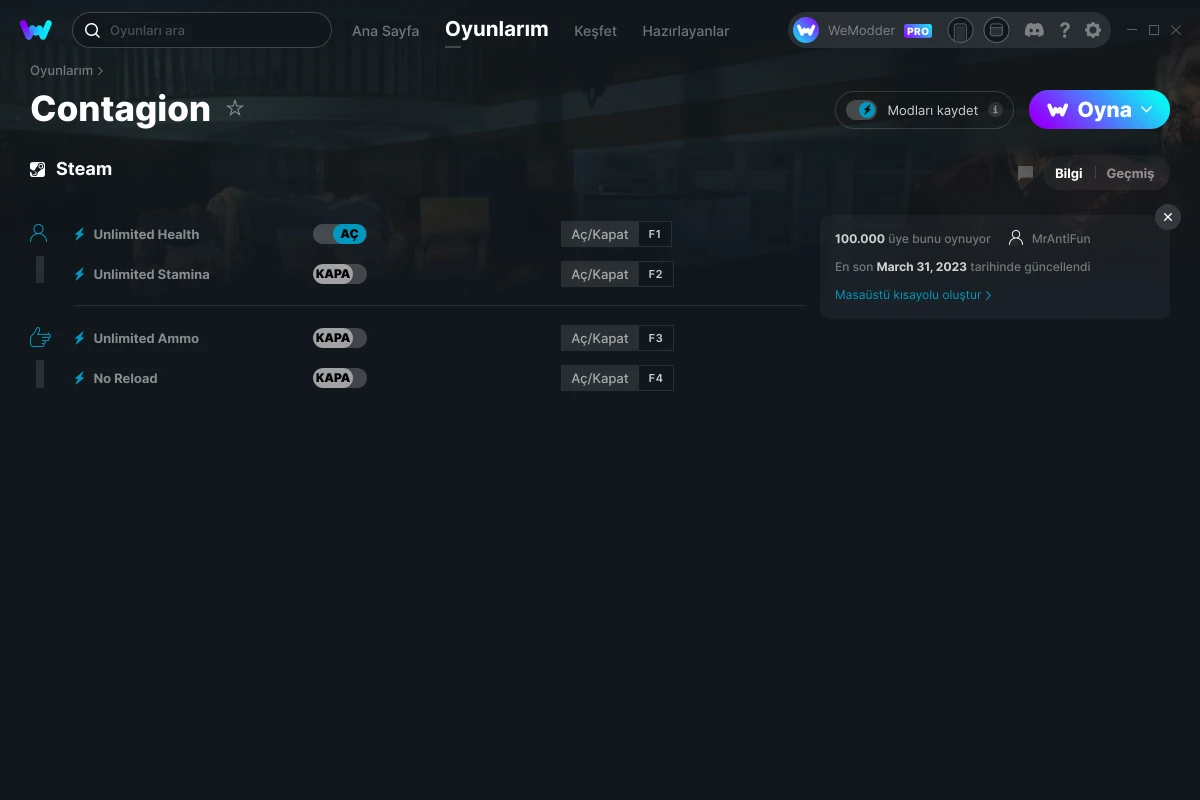Select the Oyunlarım tab
Image resolution: width=1200 pixels, height=800 pixels.
coord(497,29)
